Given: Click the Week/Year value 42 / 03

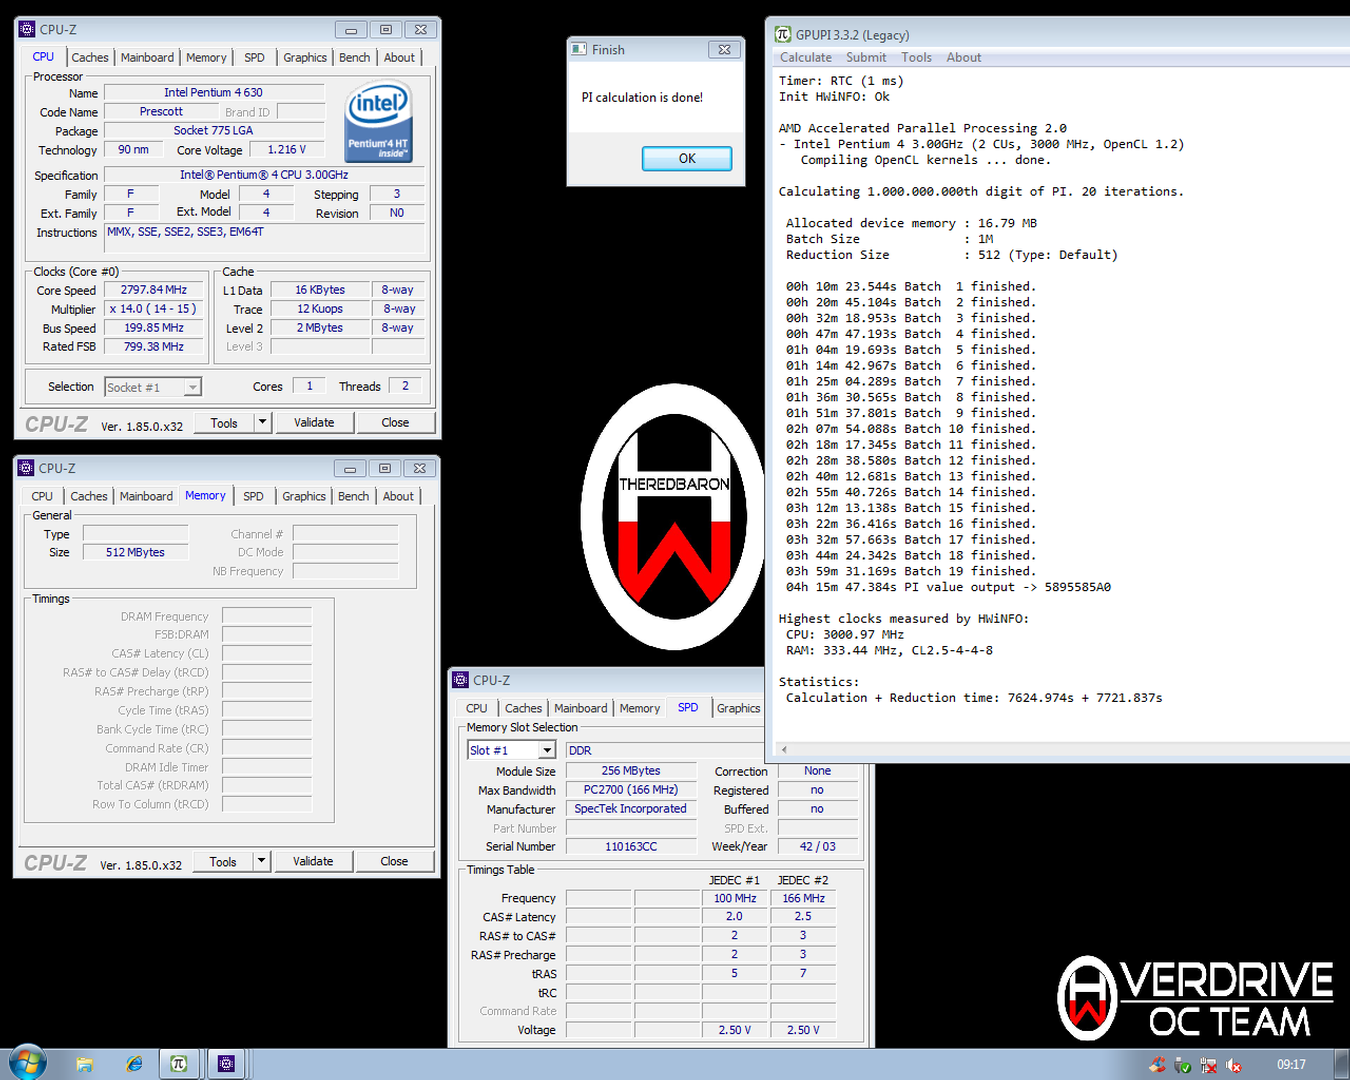Looking at the screenshot, I should tap(817, 847).
